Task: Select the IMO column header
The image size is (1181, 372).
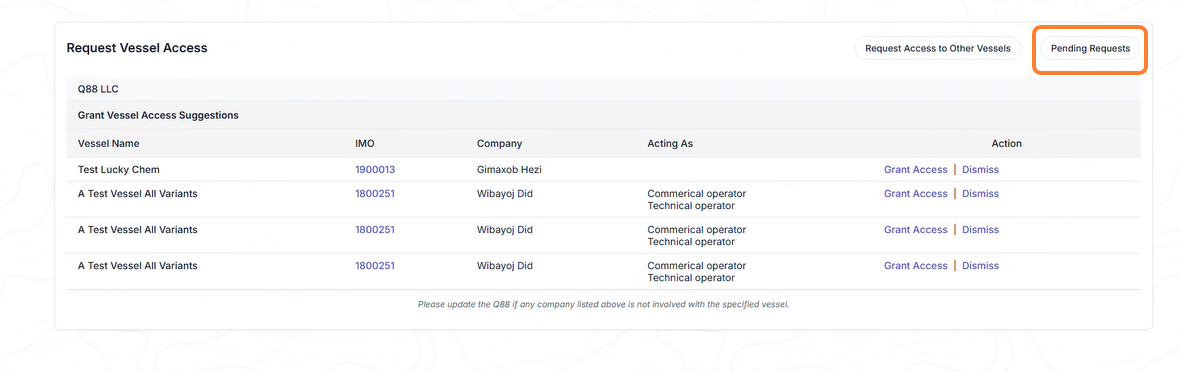Action: click(x=365, y=143)
